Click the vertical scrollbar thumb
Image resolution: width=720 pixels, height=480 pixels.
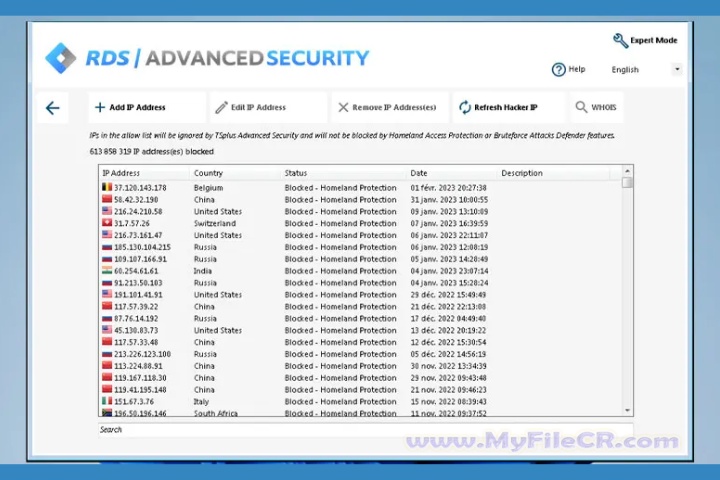coord(627,183)
